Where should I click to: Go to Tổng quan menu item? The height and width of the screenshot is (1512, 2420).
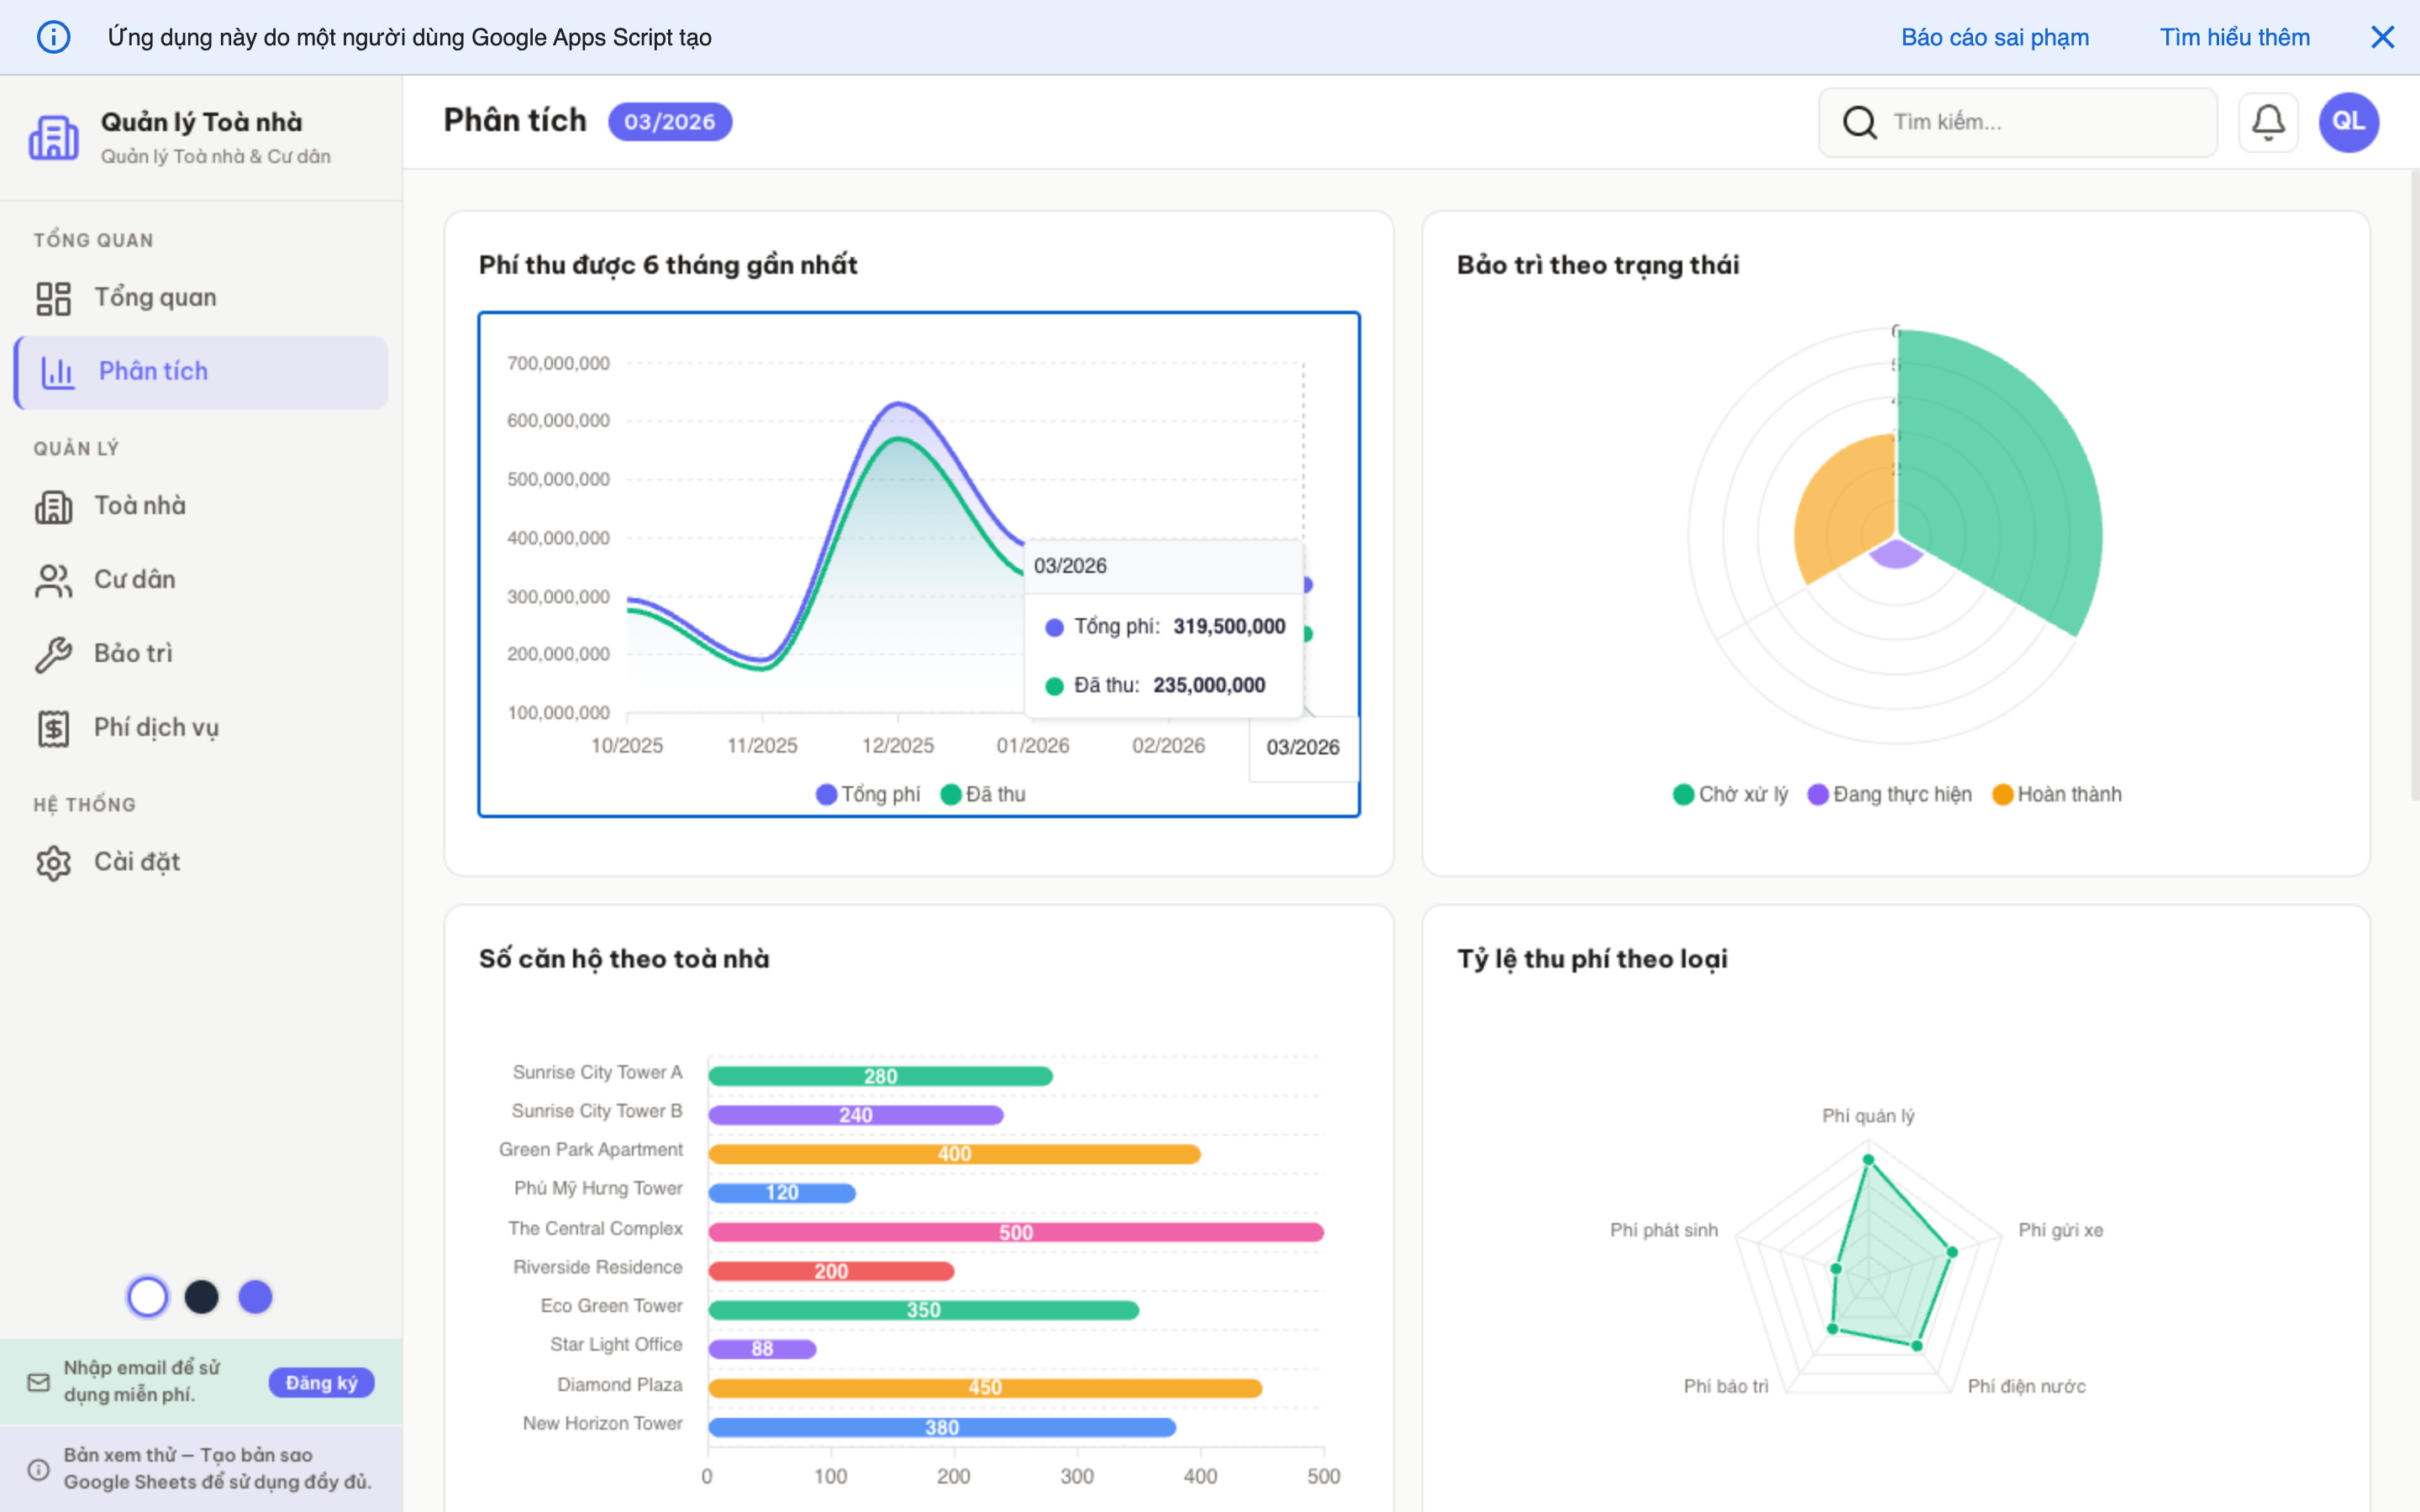click(x=155, y=298)
